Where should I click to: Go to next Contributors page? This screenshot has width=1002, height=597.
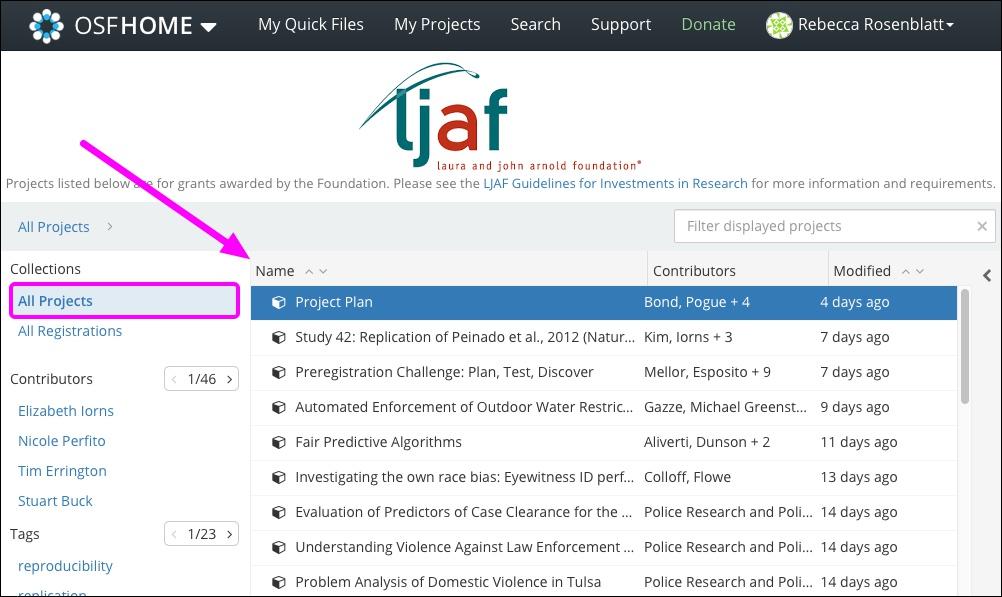pyautogui.click(x=229, y=379)
